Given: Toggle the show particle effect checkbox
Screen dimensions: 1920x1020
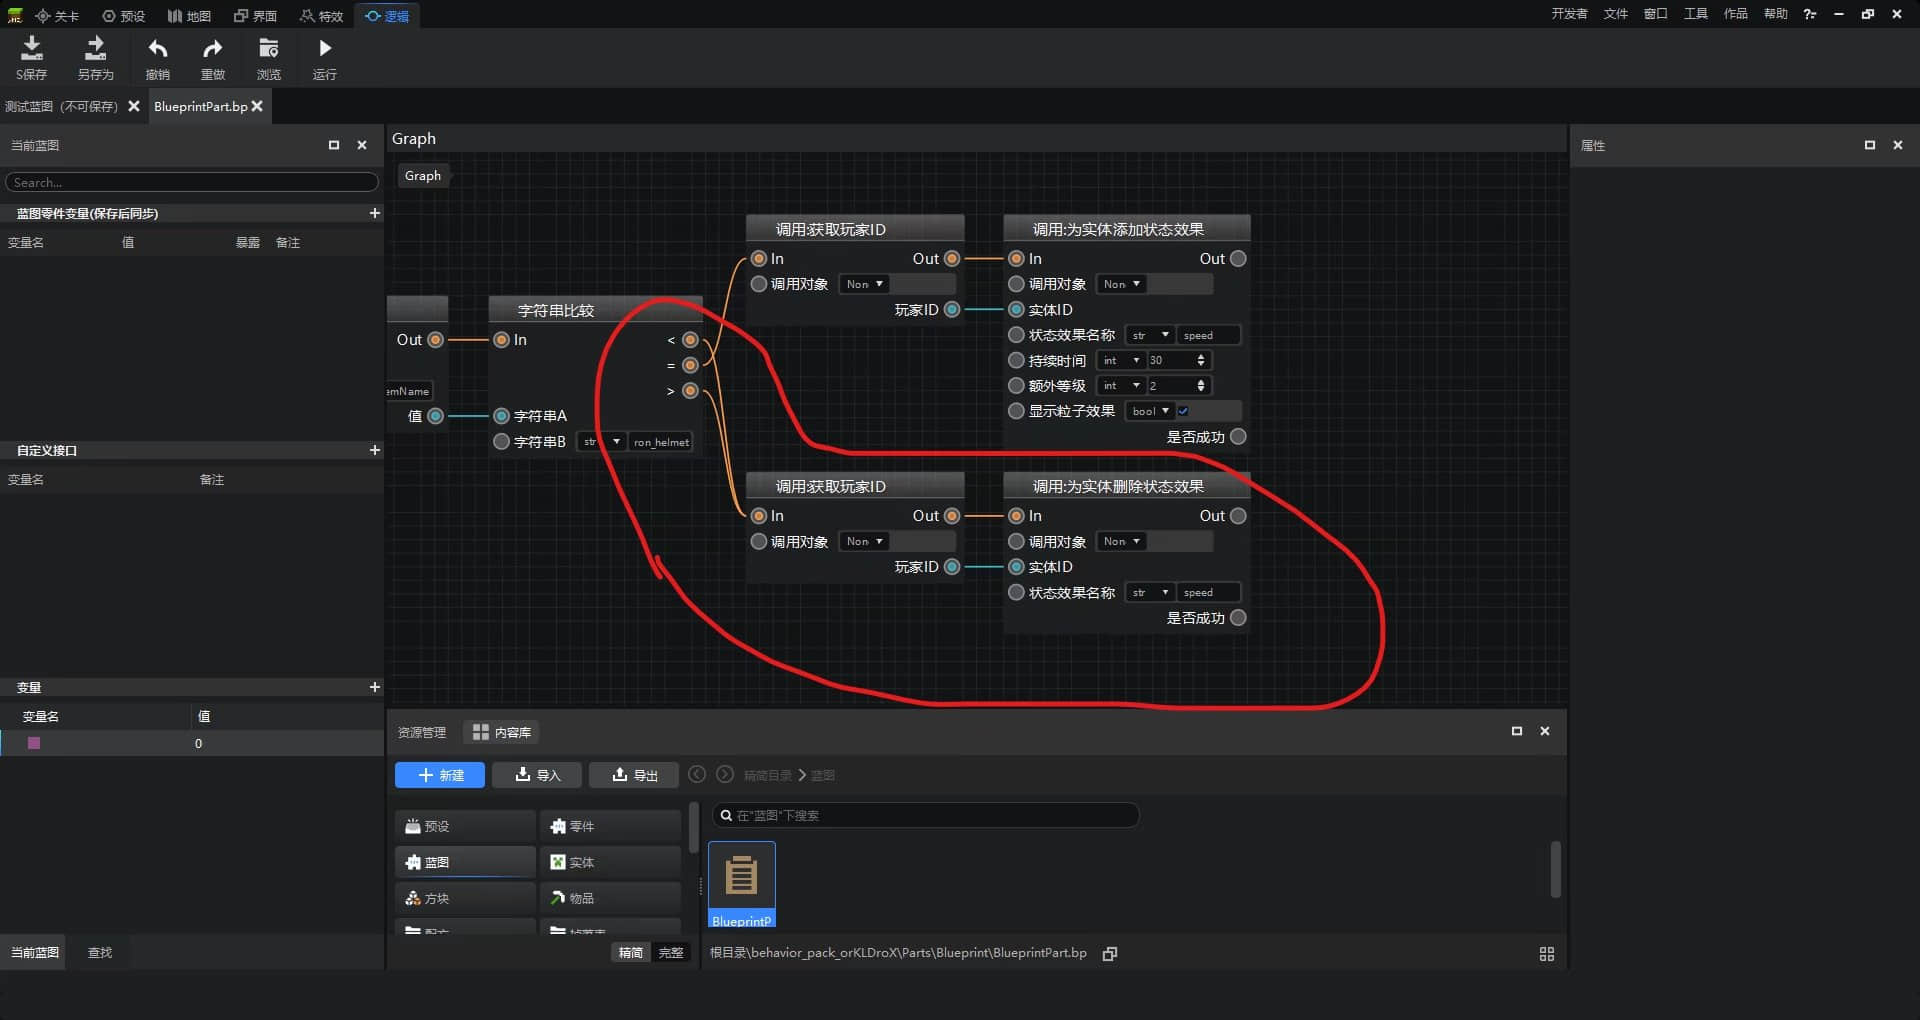Looking at the screenshot, I should coord(1183,411).
